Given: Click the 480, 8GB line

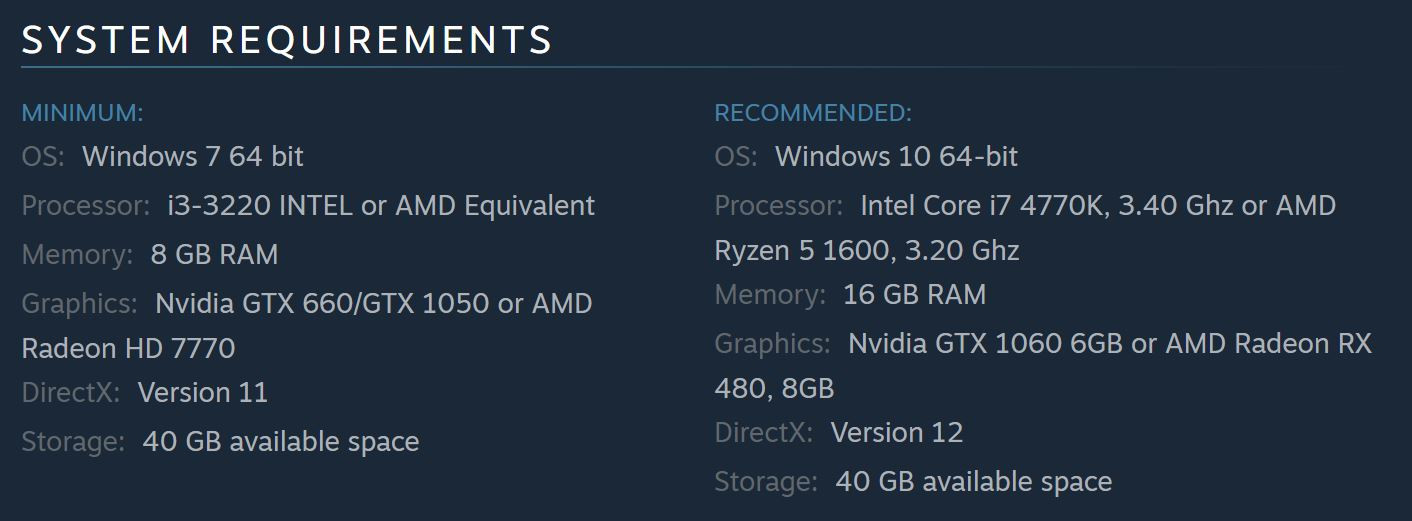Looking at the screenshot, I should pyautogui.click(x=774, y=388).
